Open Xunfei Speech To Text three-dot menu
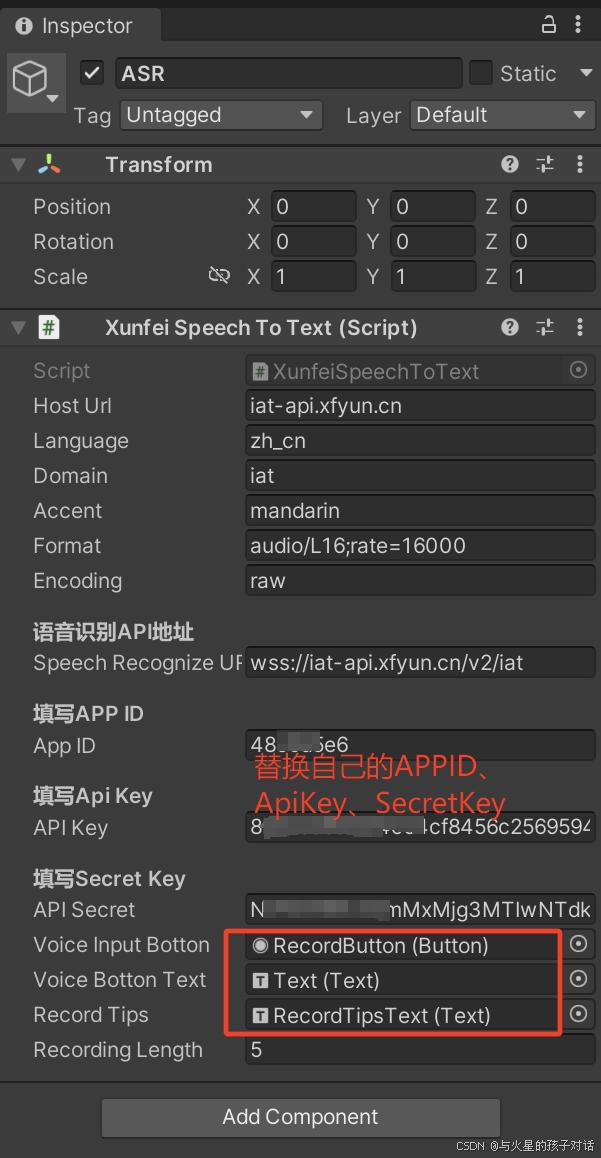The width and height of the screenshot is (601, 1158). pos(580,327)
